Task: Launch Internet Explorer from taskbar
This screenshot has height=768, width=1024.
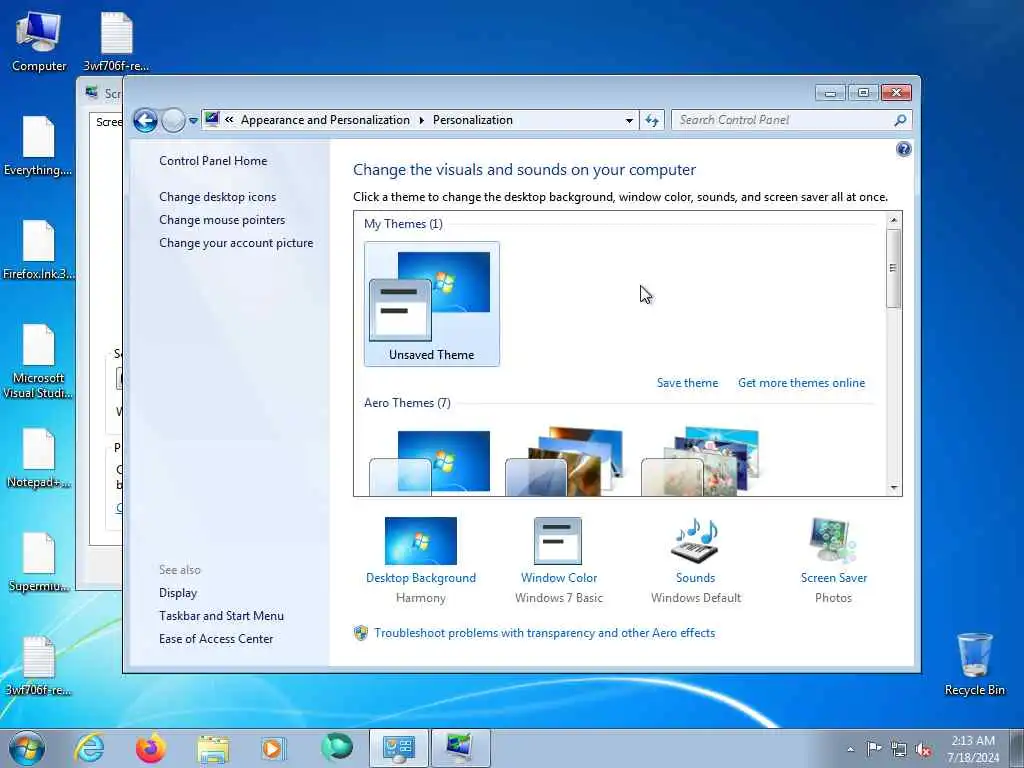Action: (x=89, y=748)
